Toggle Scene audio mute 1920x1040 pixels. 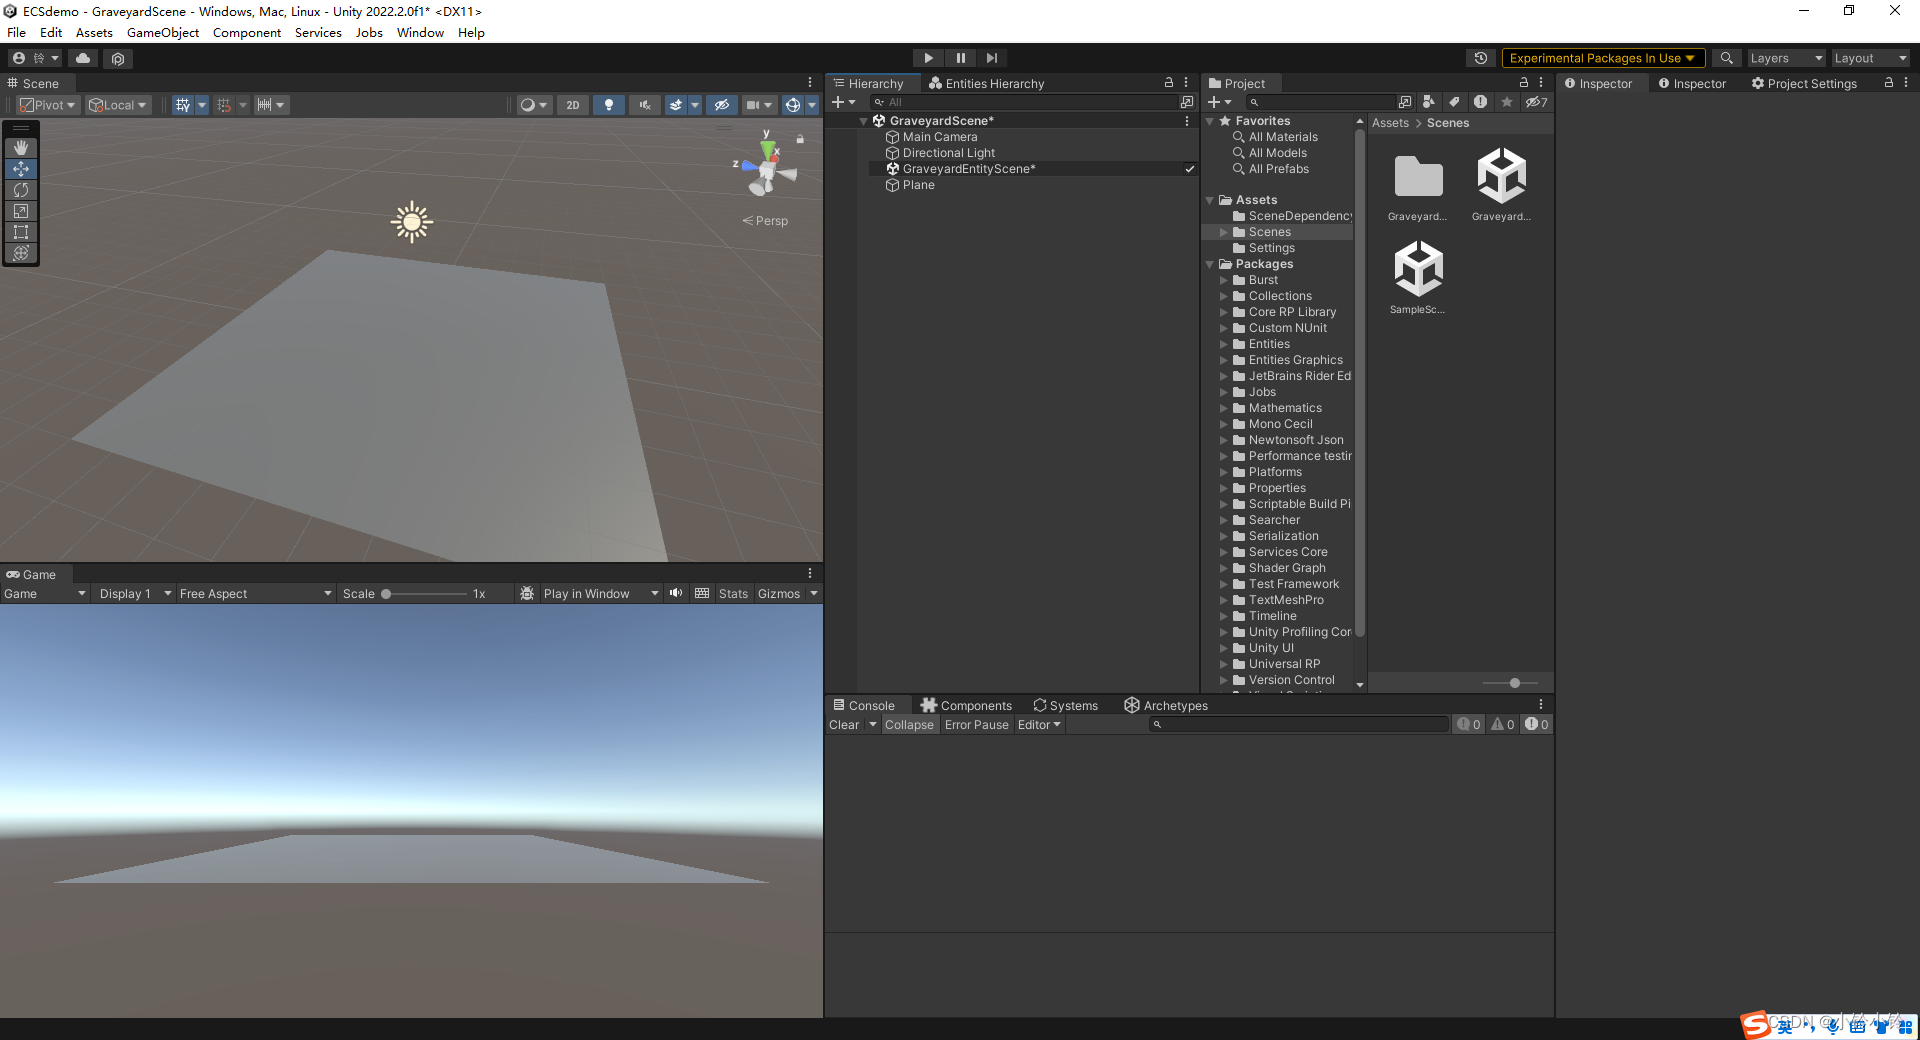tap(645, 105)
